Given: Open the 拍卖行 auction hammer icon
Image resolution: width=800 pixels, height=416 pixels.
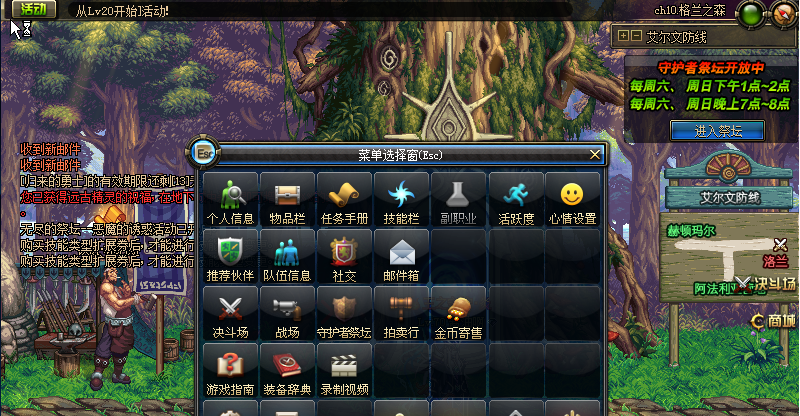Looking at the screenshot, I should (402, 314).
